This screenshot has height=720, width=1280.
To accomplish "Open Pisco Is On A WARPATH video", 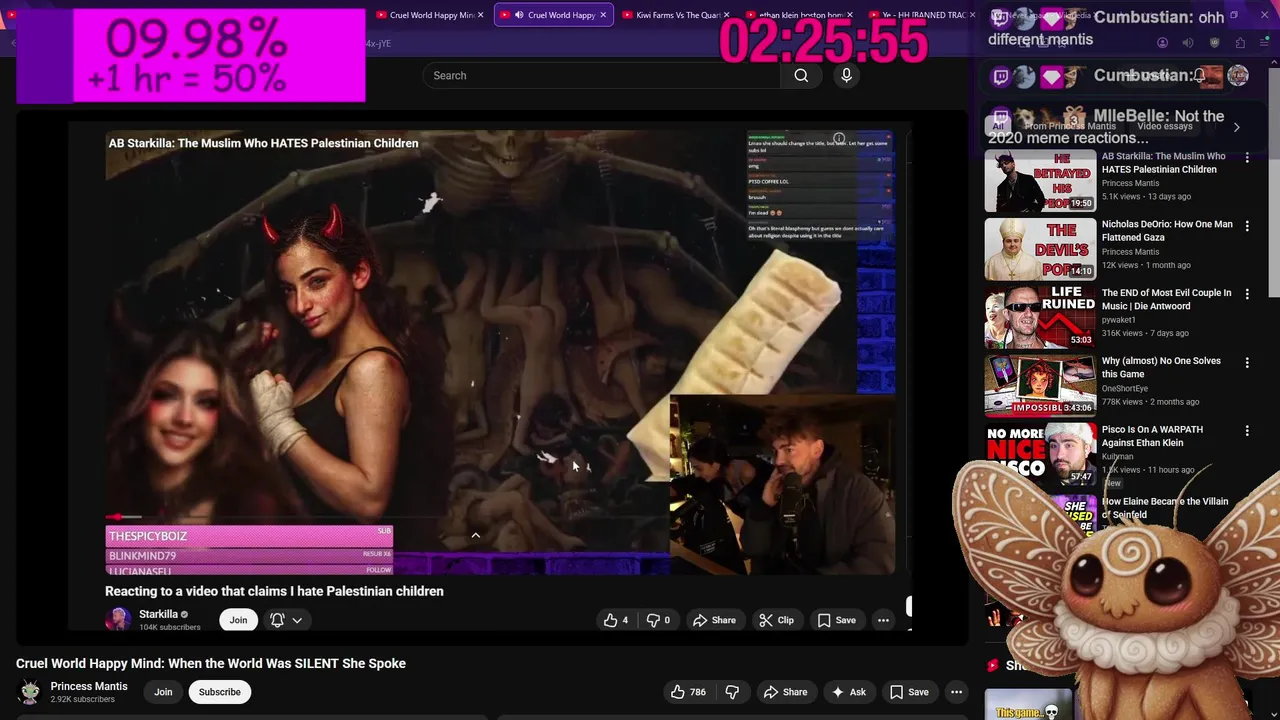I will [1152, 436].
